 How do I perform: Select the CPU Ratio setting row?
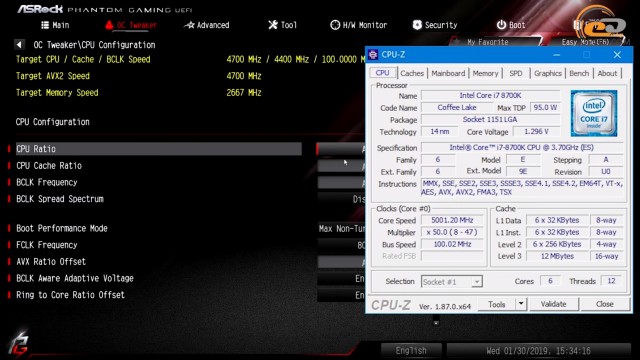click(x=158, y=149)
